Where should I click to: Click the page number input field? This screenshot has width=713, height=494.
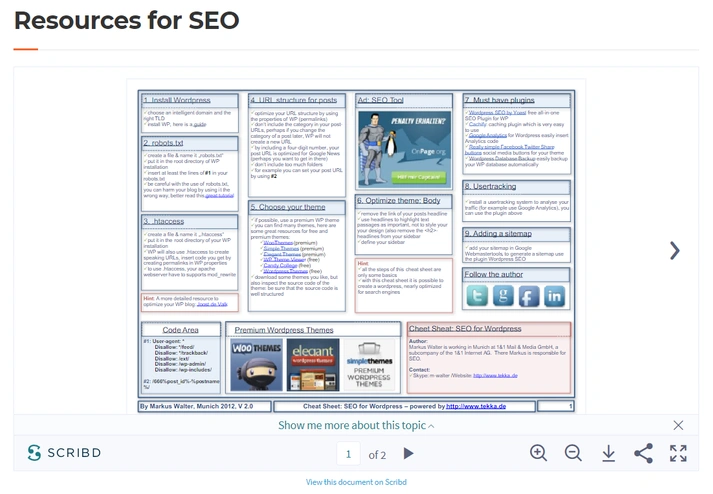(x=348, y=453)
